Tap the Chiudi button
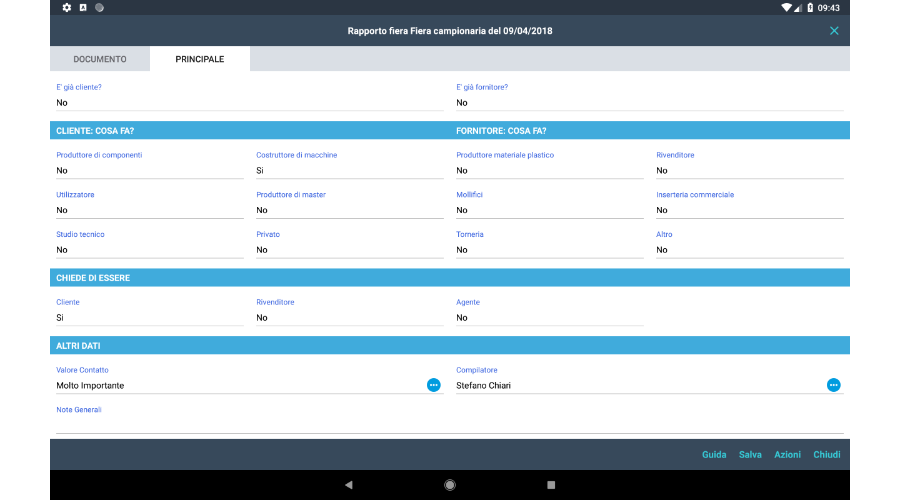 (x=827, y=455)
